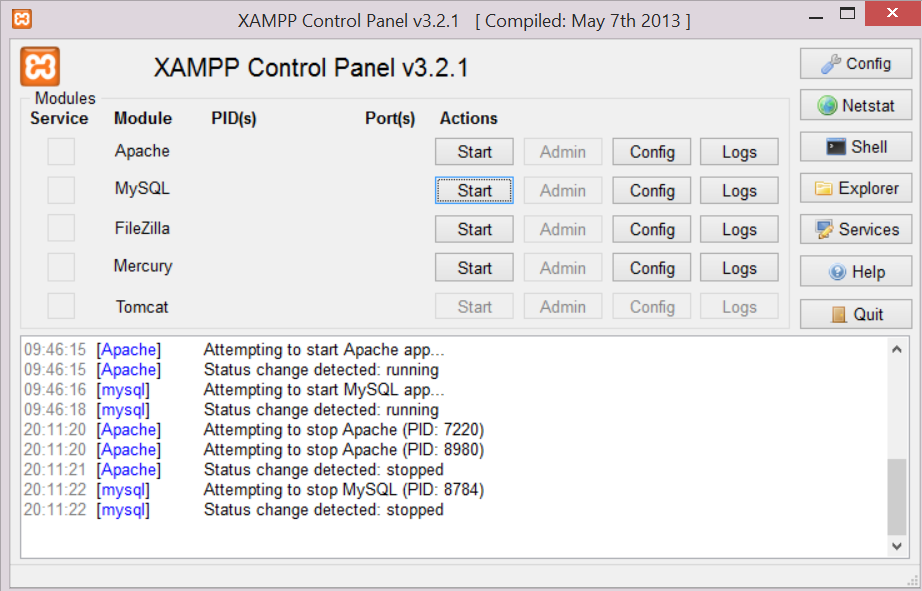Screen dimensions: 922x591
Task: Toggle Mercury service checkbox
Action: point(61,267)
